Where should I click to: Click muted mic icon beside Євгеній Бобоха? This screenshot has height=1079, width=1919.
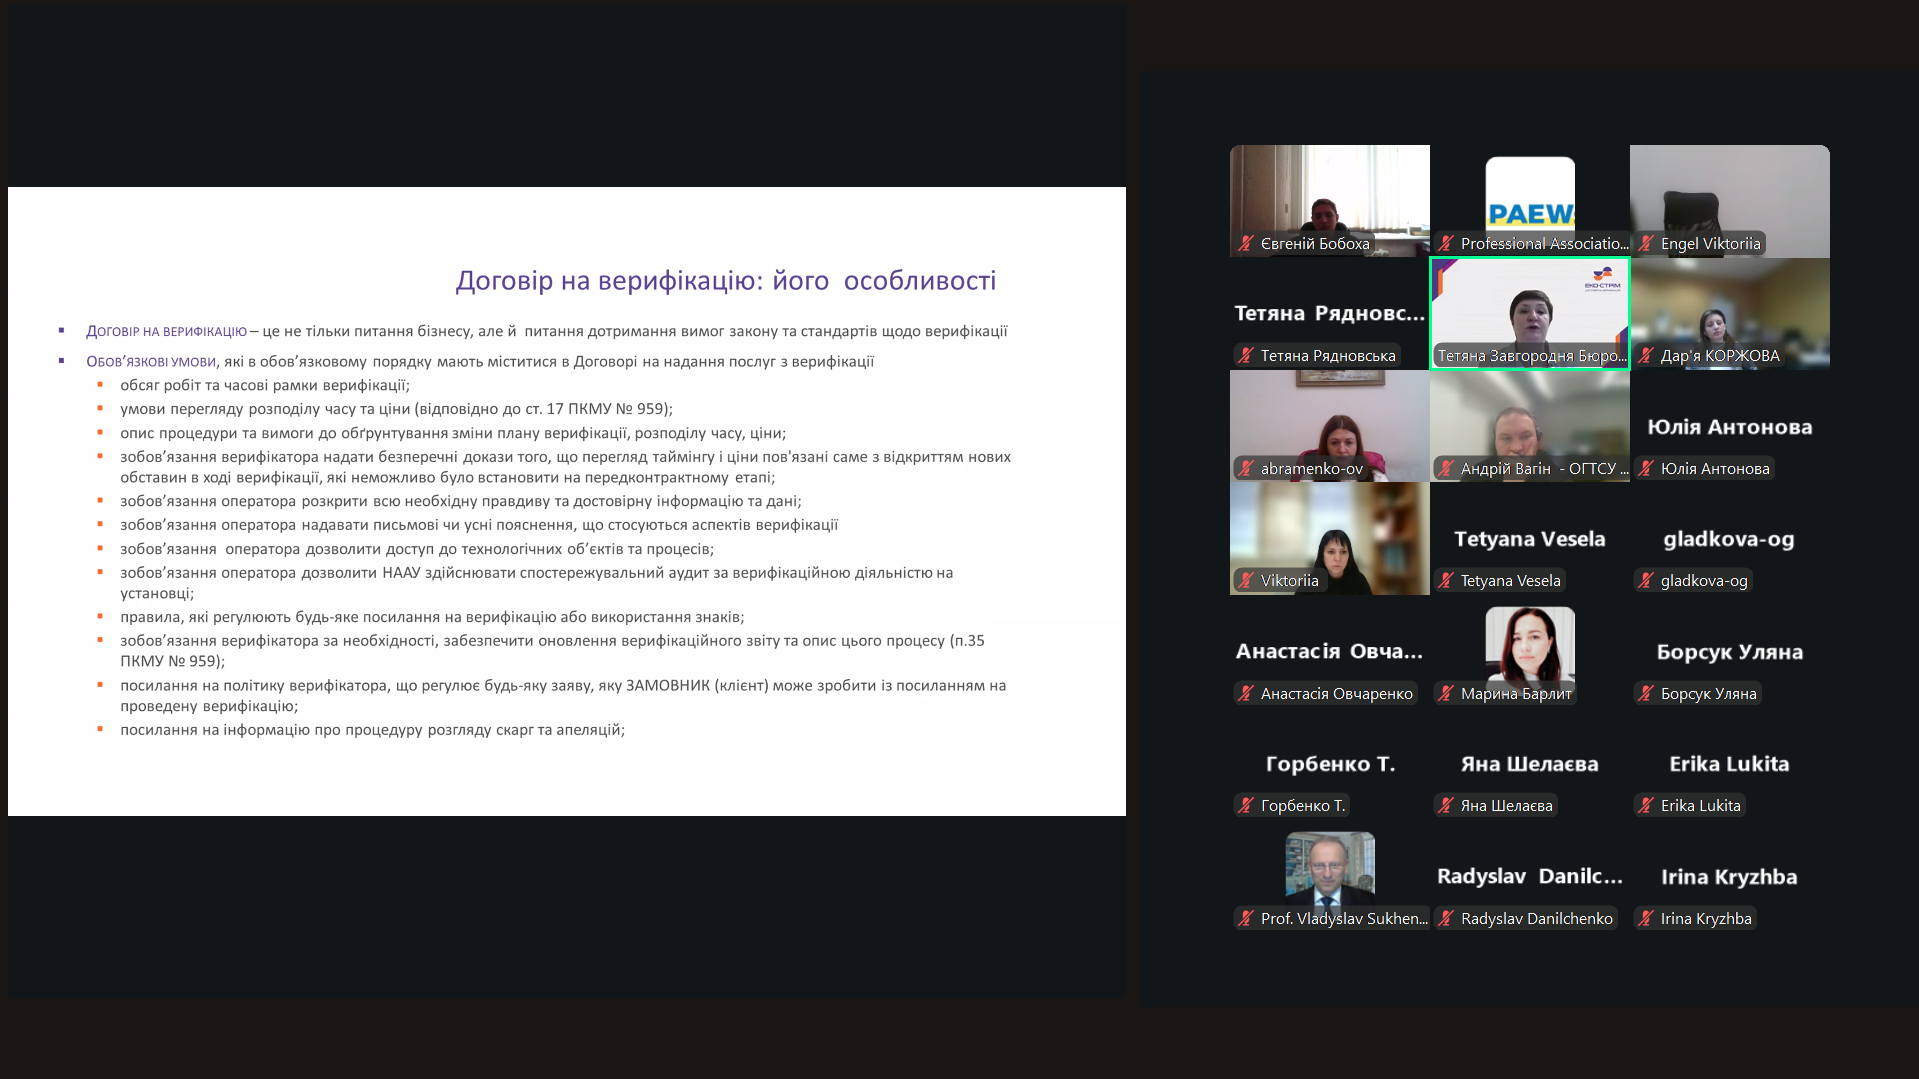(x=1246, y=243)
